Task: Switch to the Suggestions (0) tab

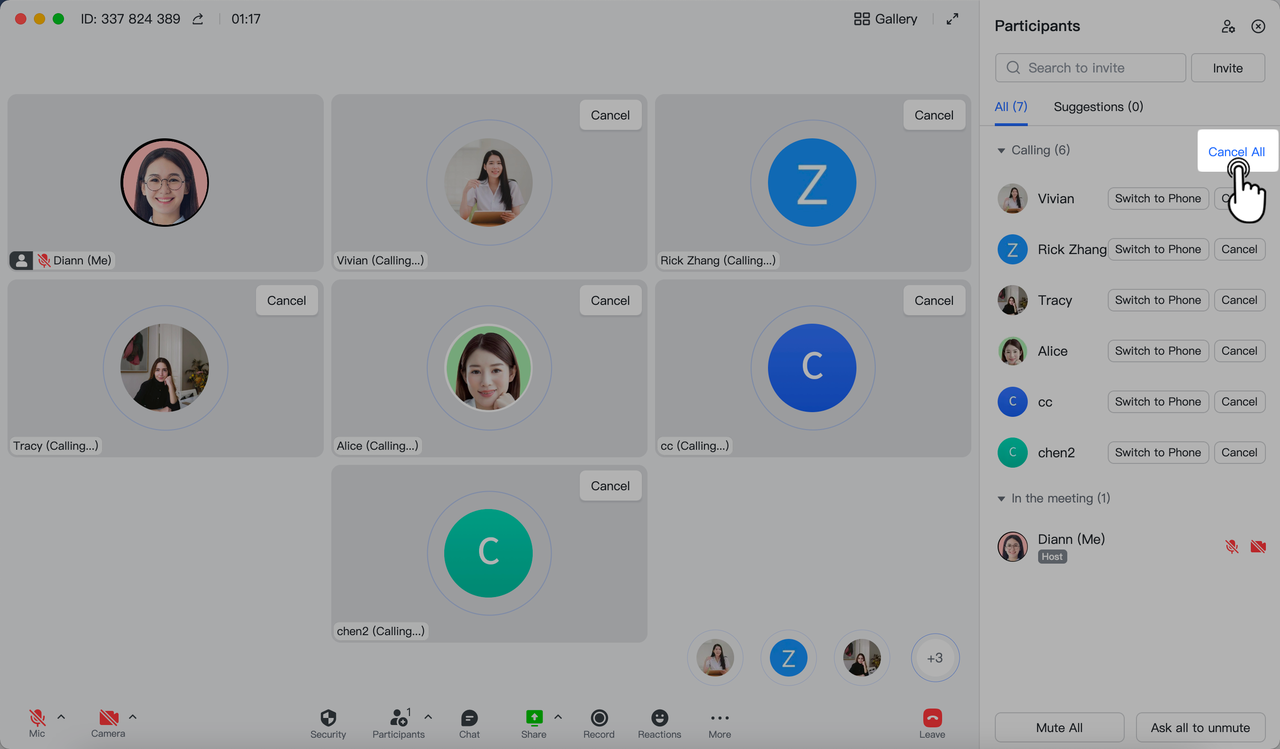Action: (x=1098, y=107)
